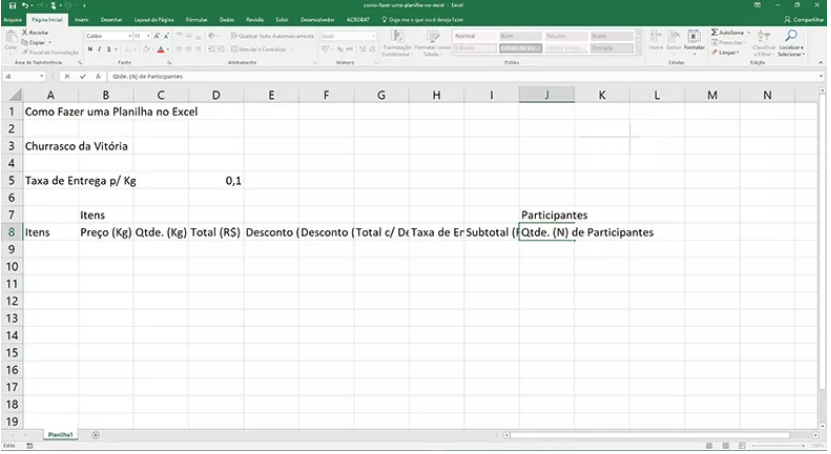Open the Inserir ribbon tab

point(81,19)
